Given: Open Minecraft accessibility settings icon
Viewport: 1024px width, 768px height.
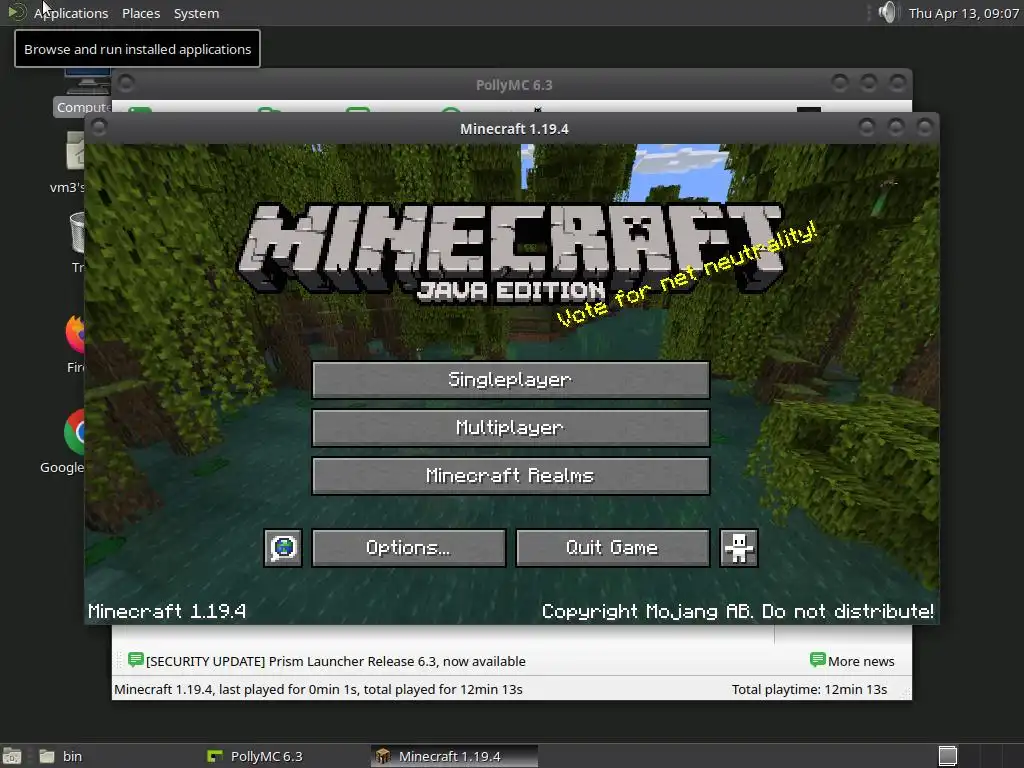Looking at the screenshot, I should pos(739,548).
